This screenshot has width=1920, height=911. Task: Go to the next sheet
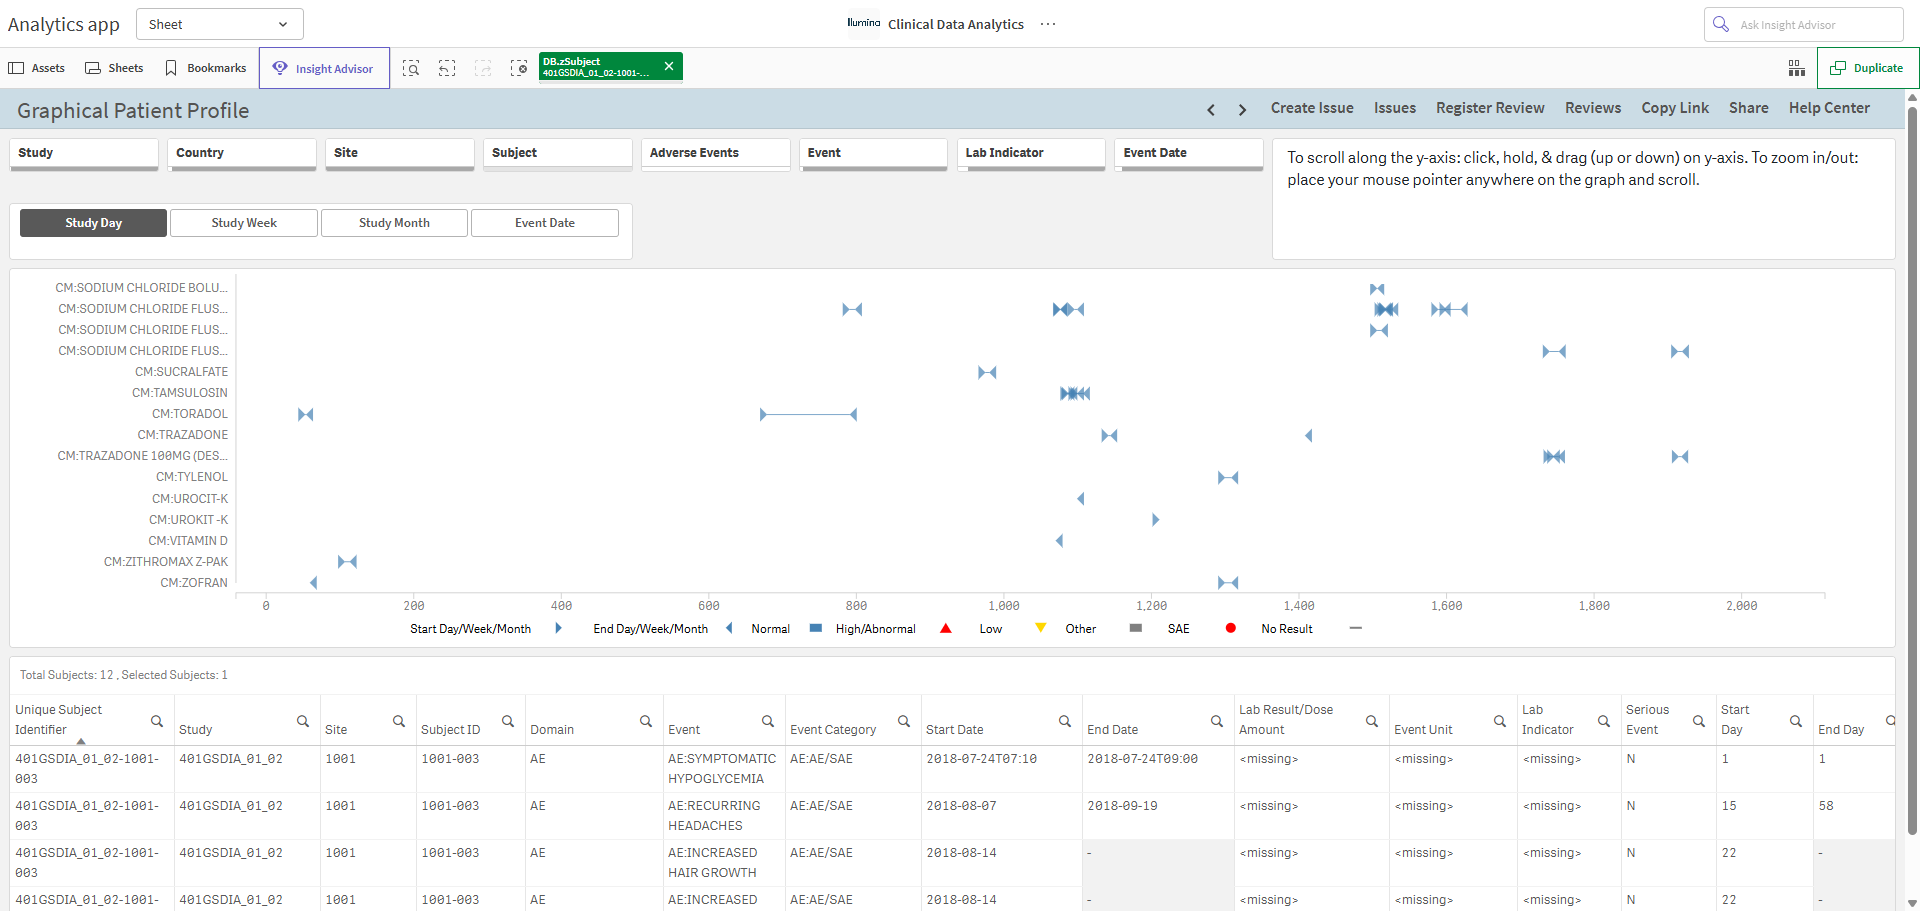[1242, 109]
